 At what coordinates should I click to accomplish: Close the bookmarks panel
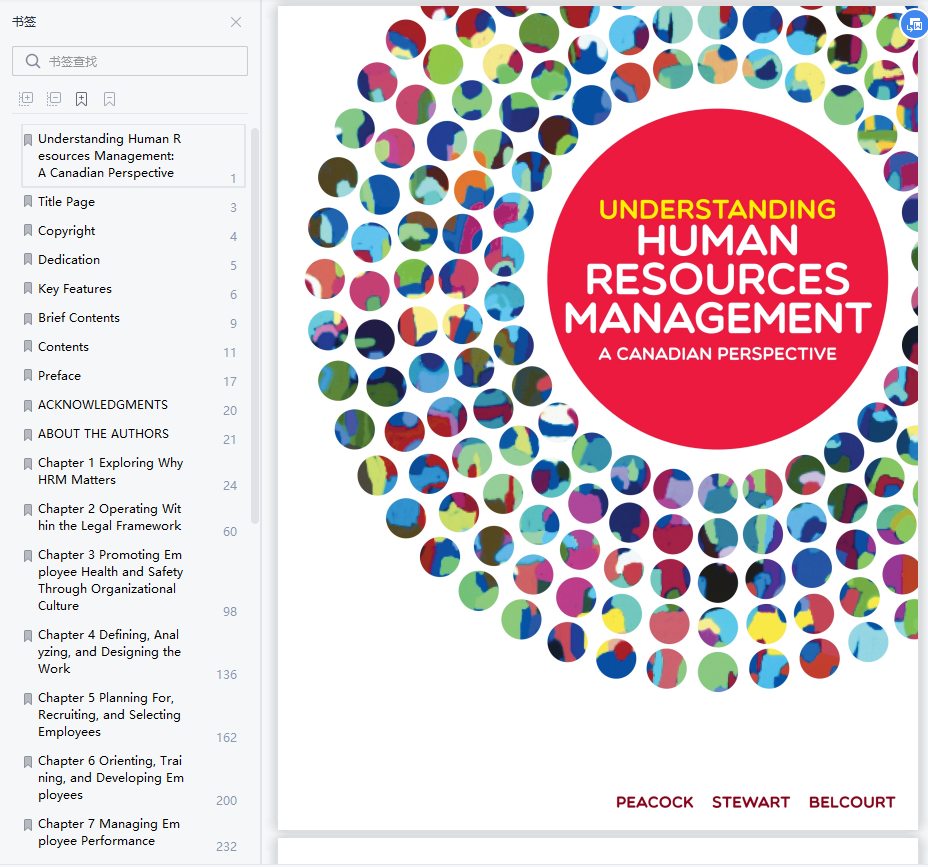[236, 22]
